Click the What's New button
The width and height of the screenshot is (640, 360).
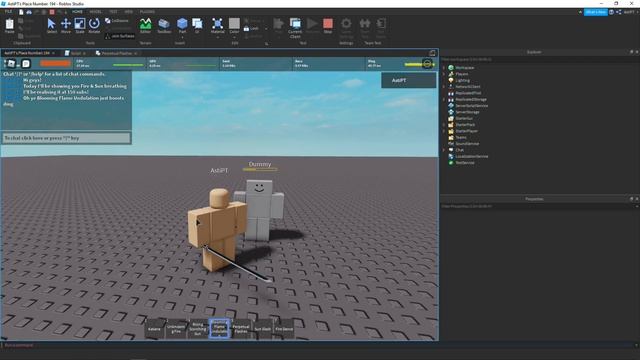point(596,12)
